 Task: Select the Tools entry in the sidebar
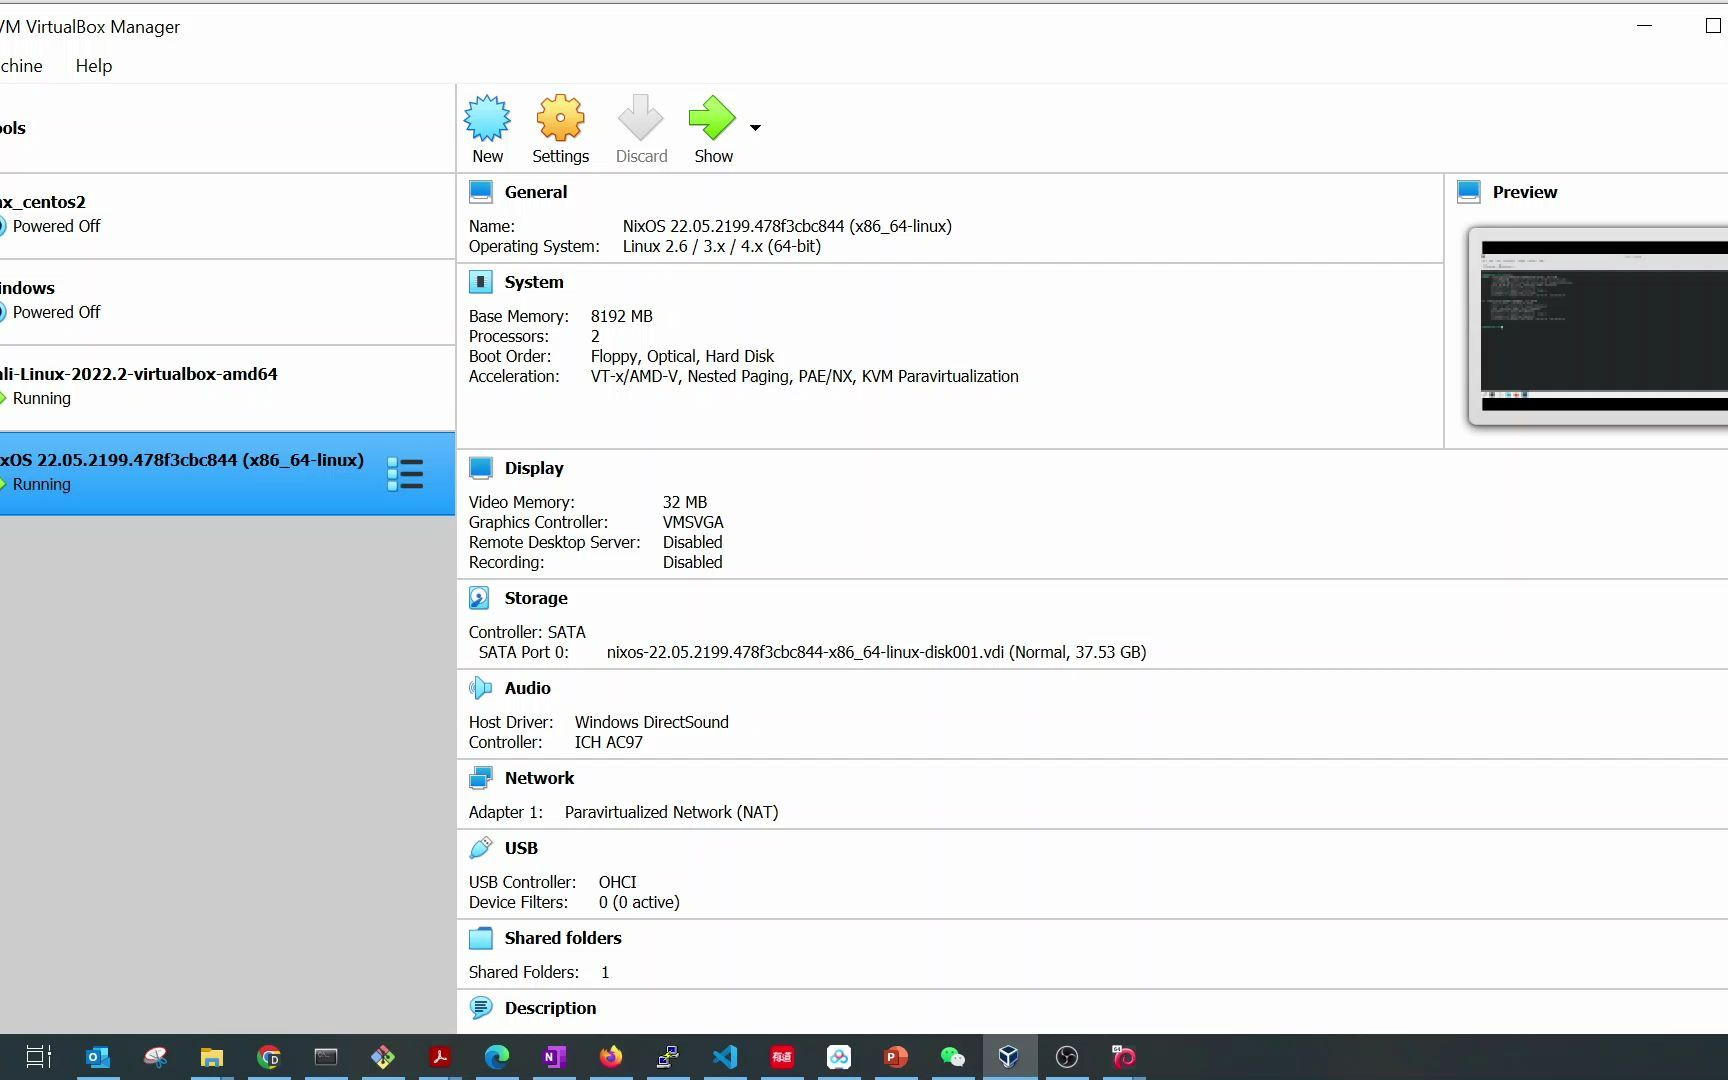[x=227, y=128]
